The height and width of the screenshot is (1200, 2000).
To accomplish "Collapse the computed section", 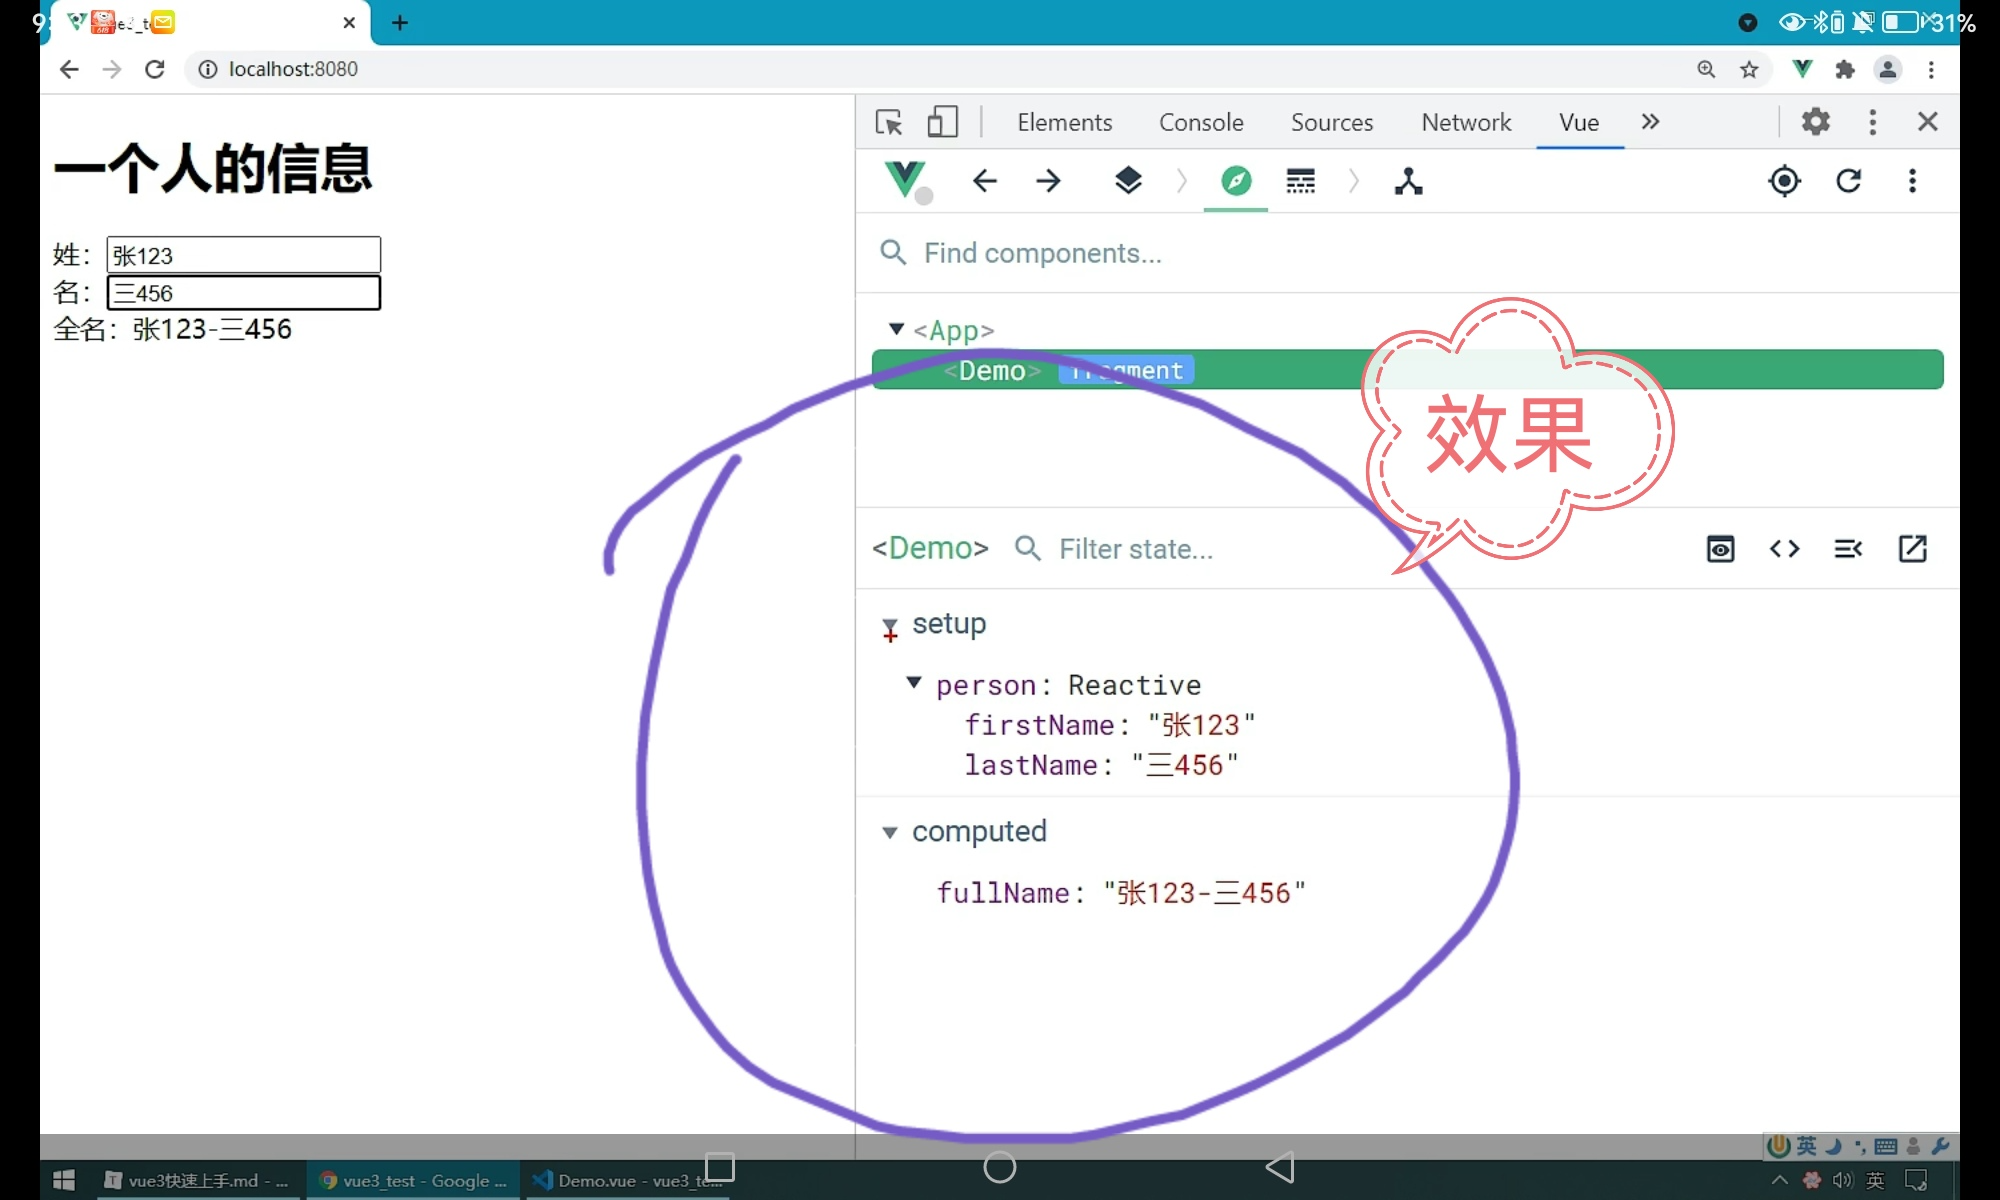I will coord(889,832).
